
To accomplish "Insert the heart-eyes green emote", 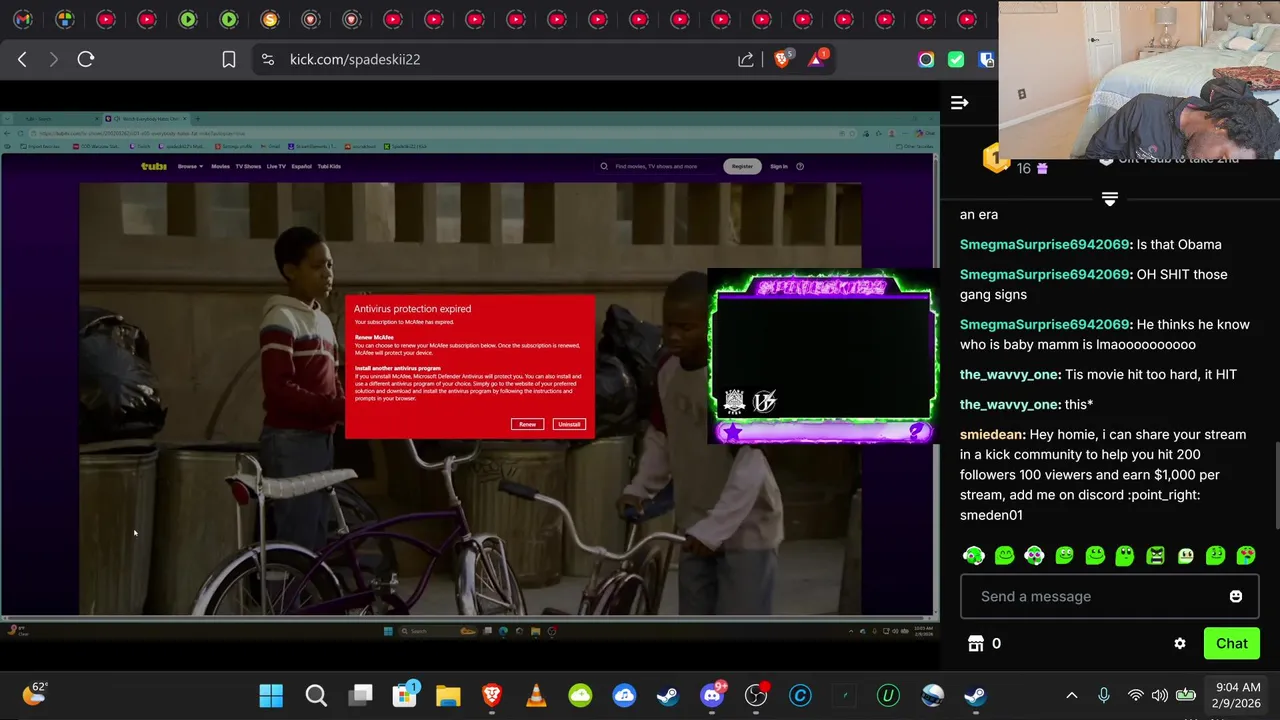I will click(1246, 555).
